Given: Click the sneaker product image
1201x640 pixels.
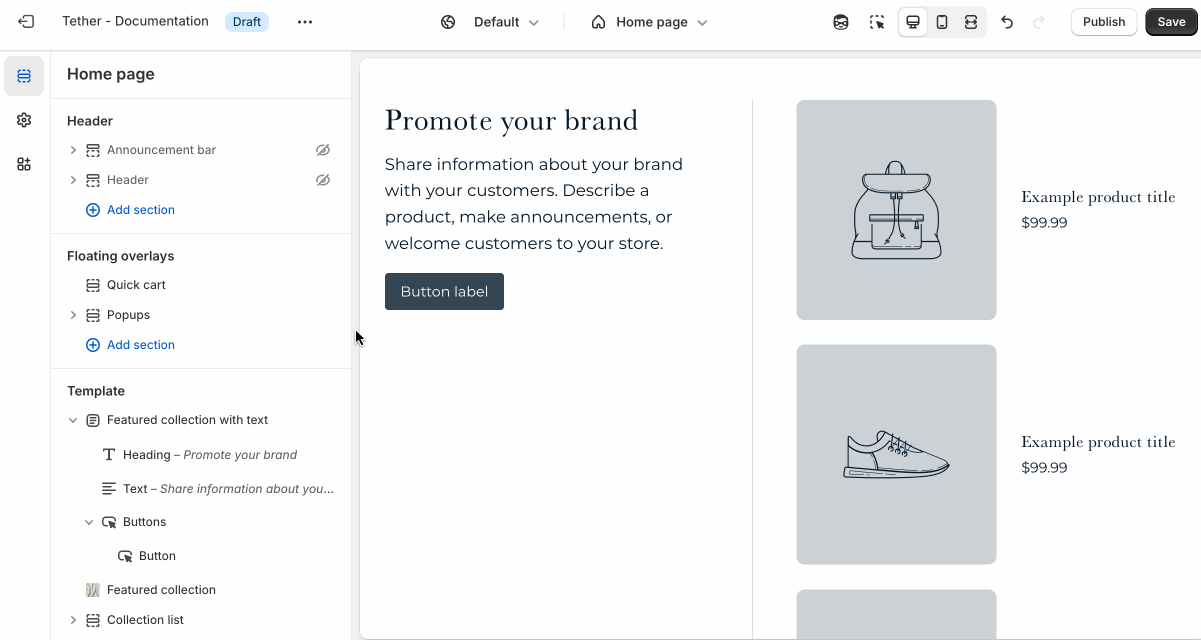Looking at the screenshot, I should point(896,455).
